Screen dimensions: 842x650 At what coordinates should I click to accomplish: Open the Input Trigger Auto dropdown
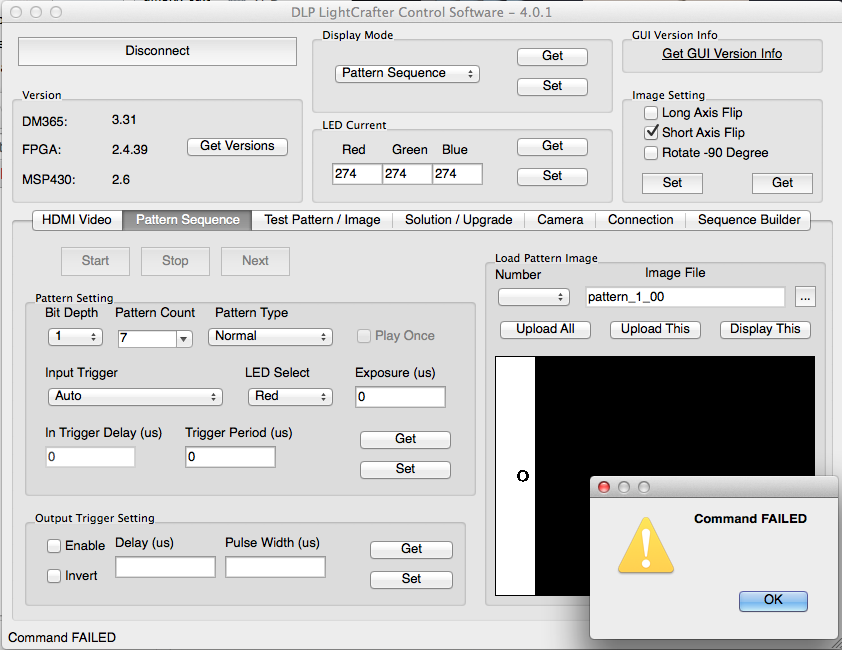click(x=135, y=396)
